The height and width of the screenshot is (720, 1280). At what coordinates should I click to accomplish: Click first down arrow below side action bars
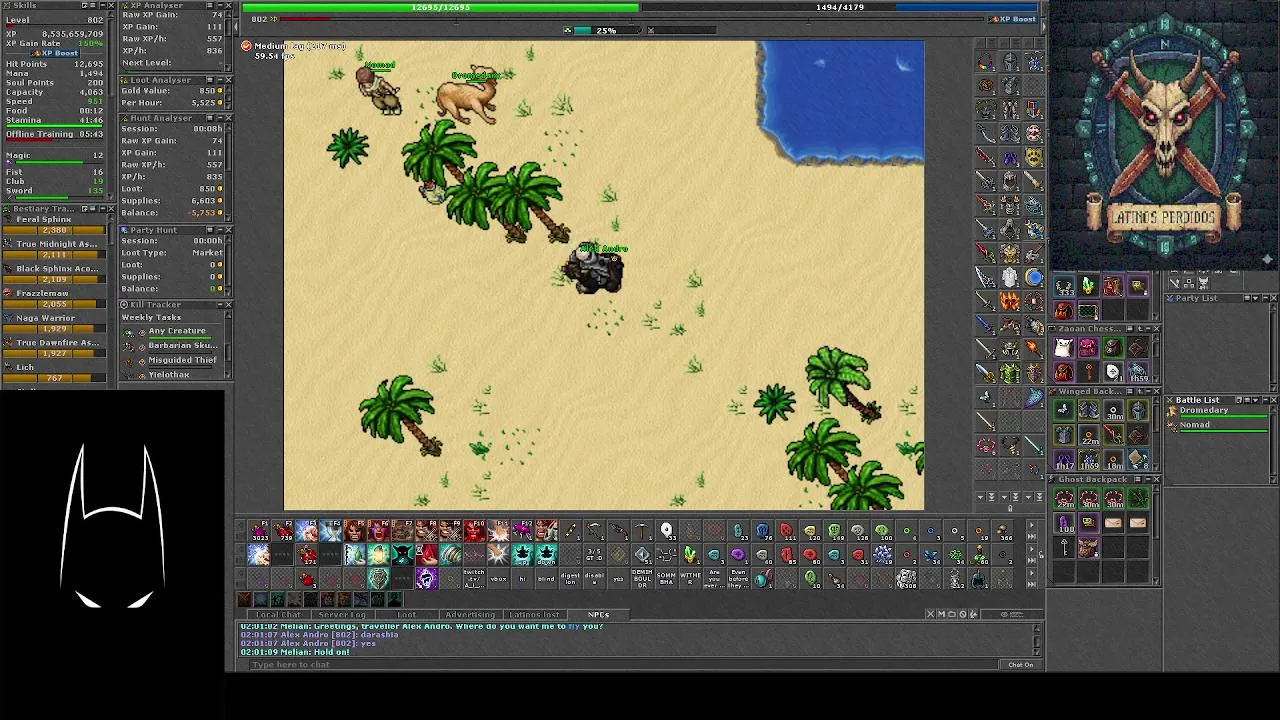(x=980, y=497)
